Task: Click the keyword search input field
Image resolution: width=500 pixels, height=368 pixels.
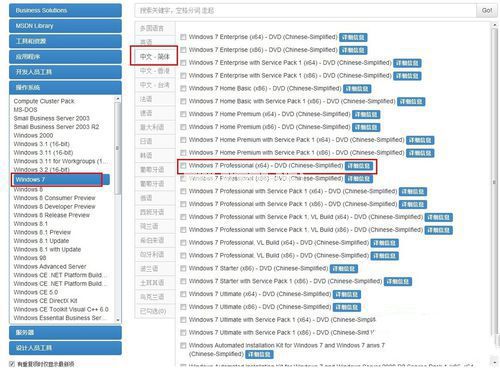Action: point(306,10)
